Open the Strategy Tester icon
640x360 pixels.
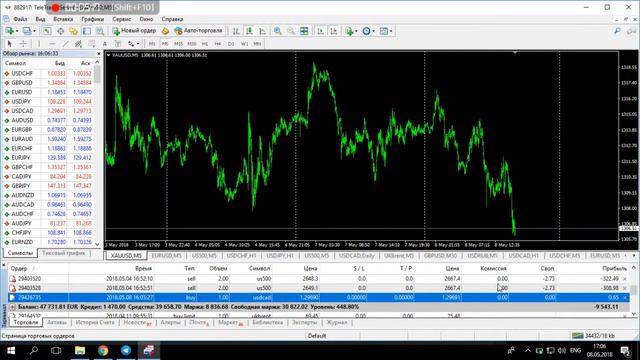click(x=100, y=31)
